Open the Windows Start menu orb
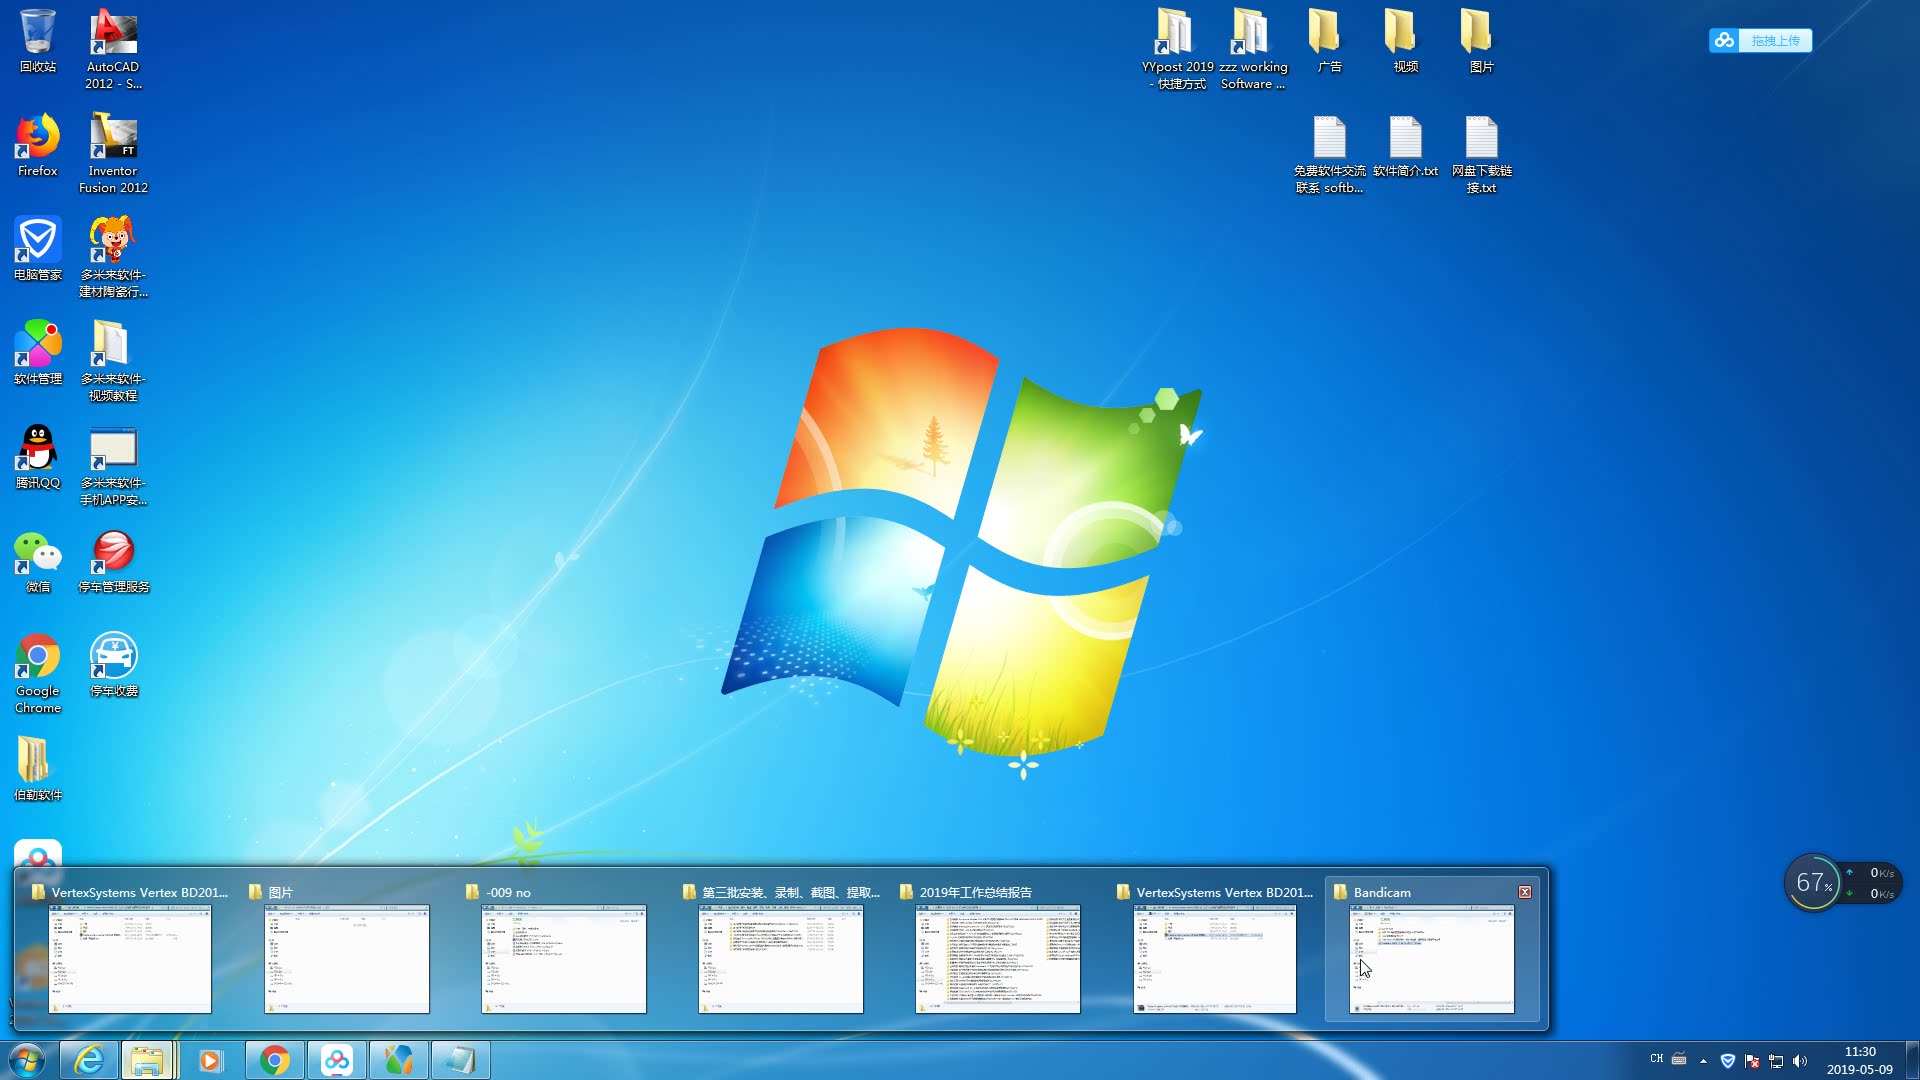This screenshot has height=1080, width=1920. pos(27,1060)
